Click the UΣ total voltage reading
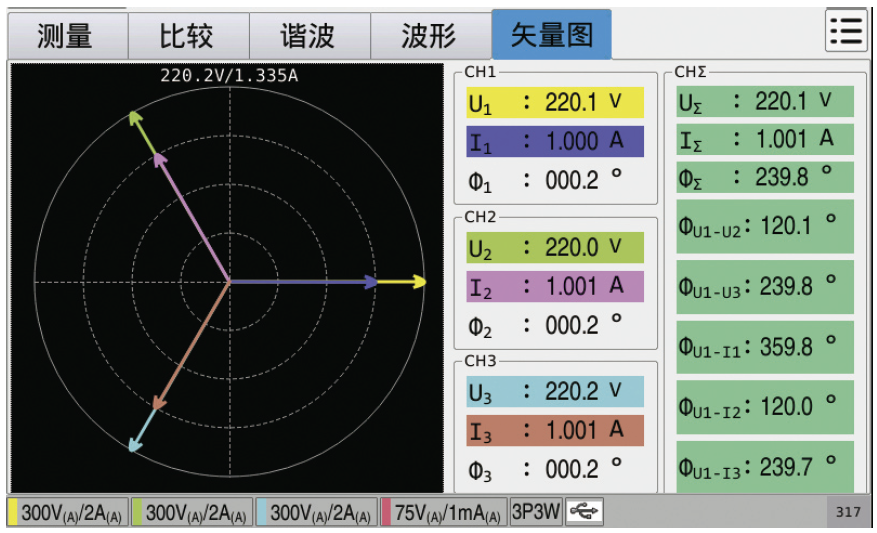 pos(765,101)
